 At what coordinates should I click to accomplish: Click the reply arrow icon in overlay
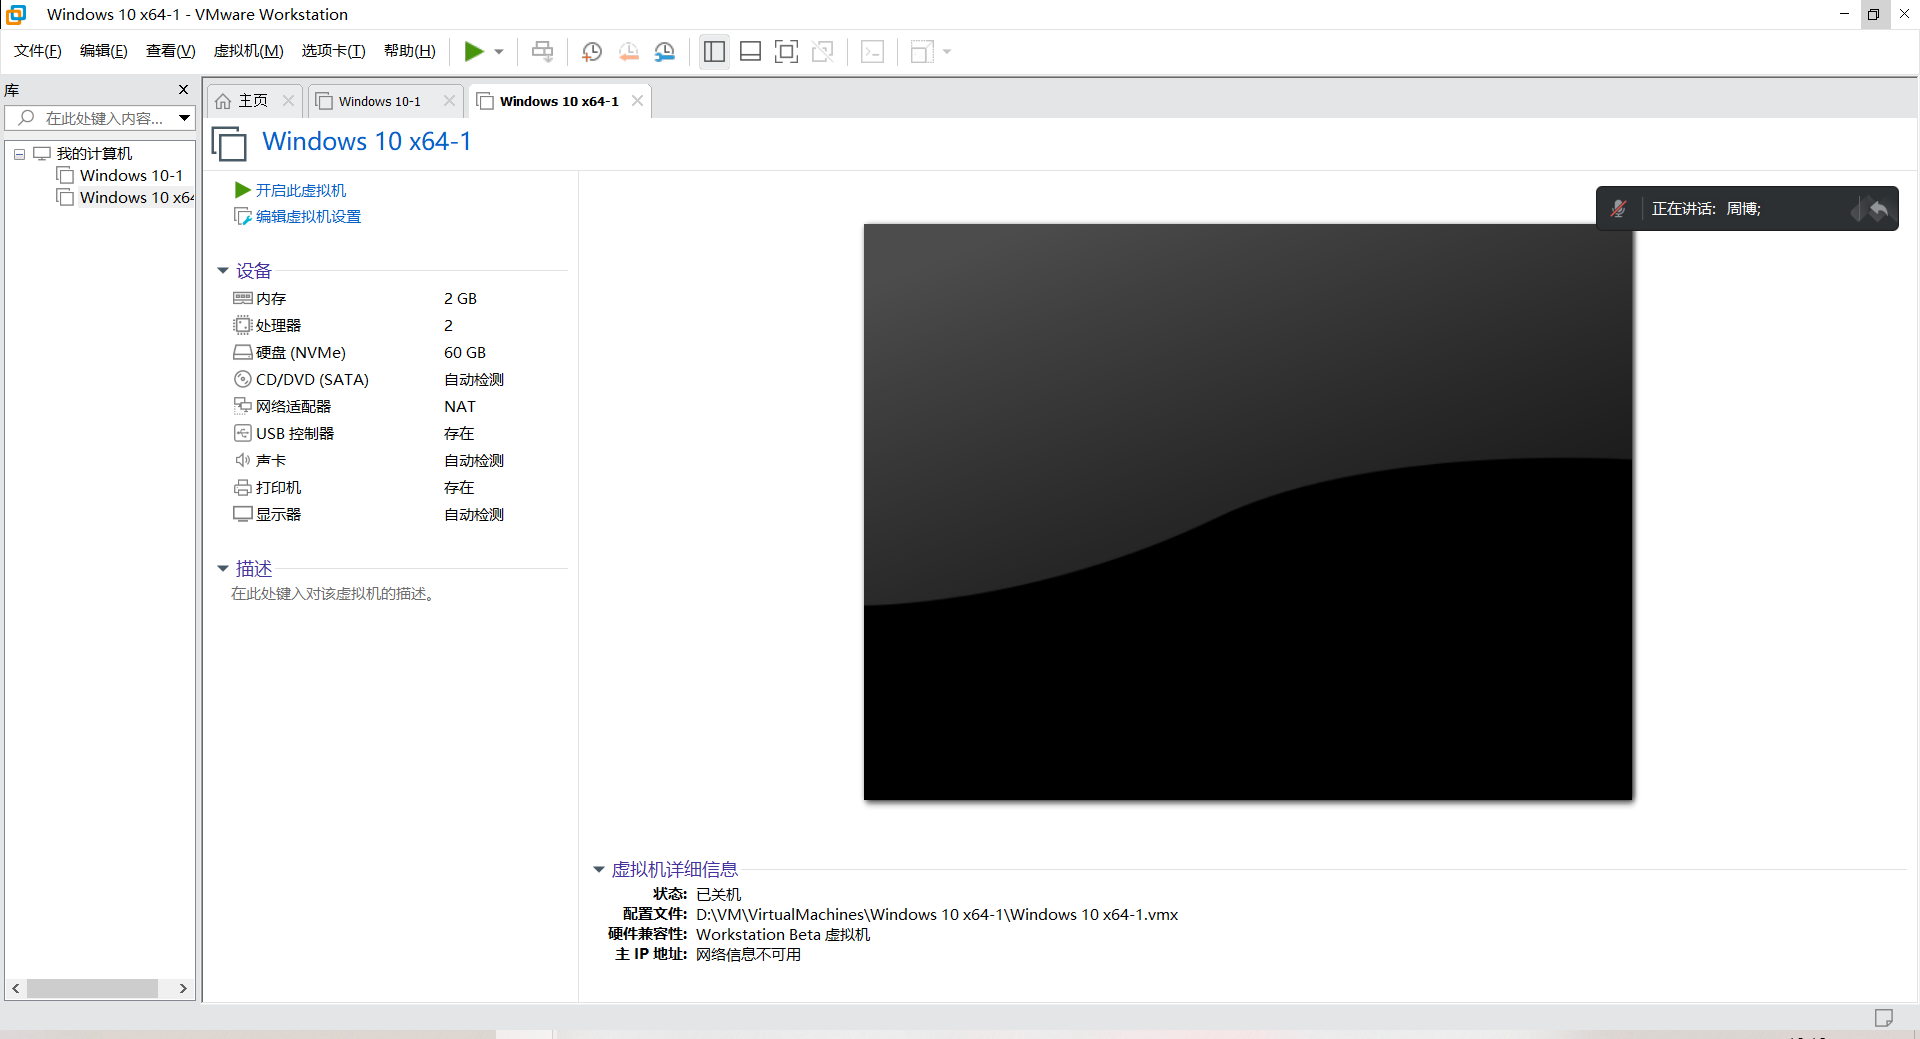tap(1879, 208)
